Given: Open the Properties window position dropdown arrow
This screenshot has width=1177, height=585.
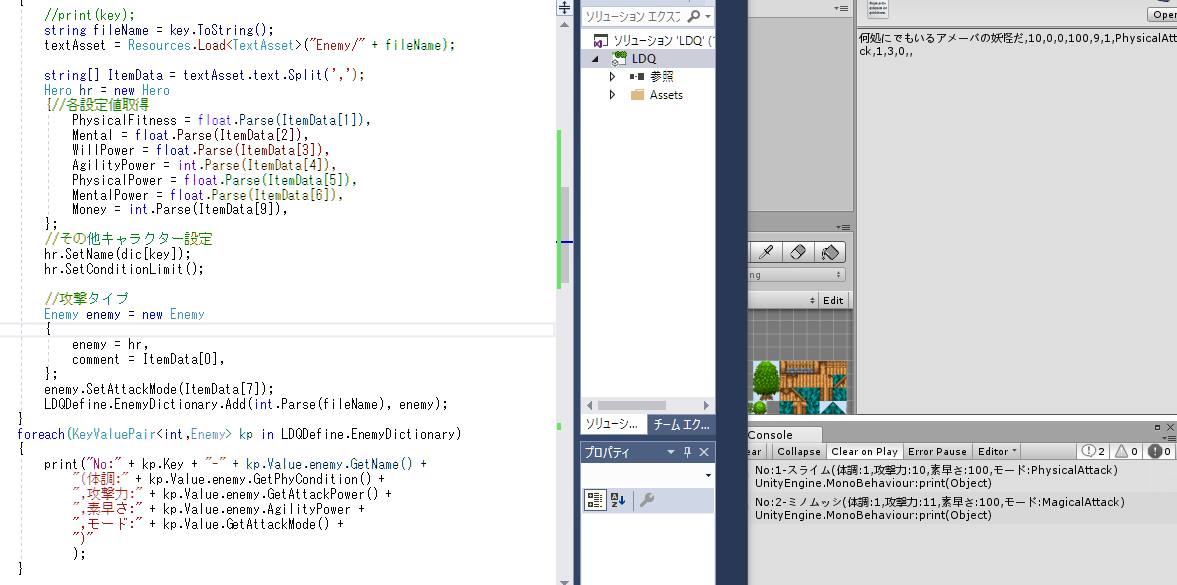Looking at the screenshot, I should (x=671, y=452).
